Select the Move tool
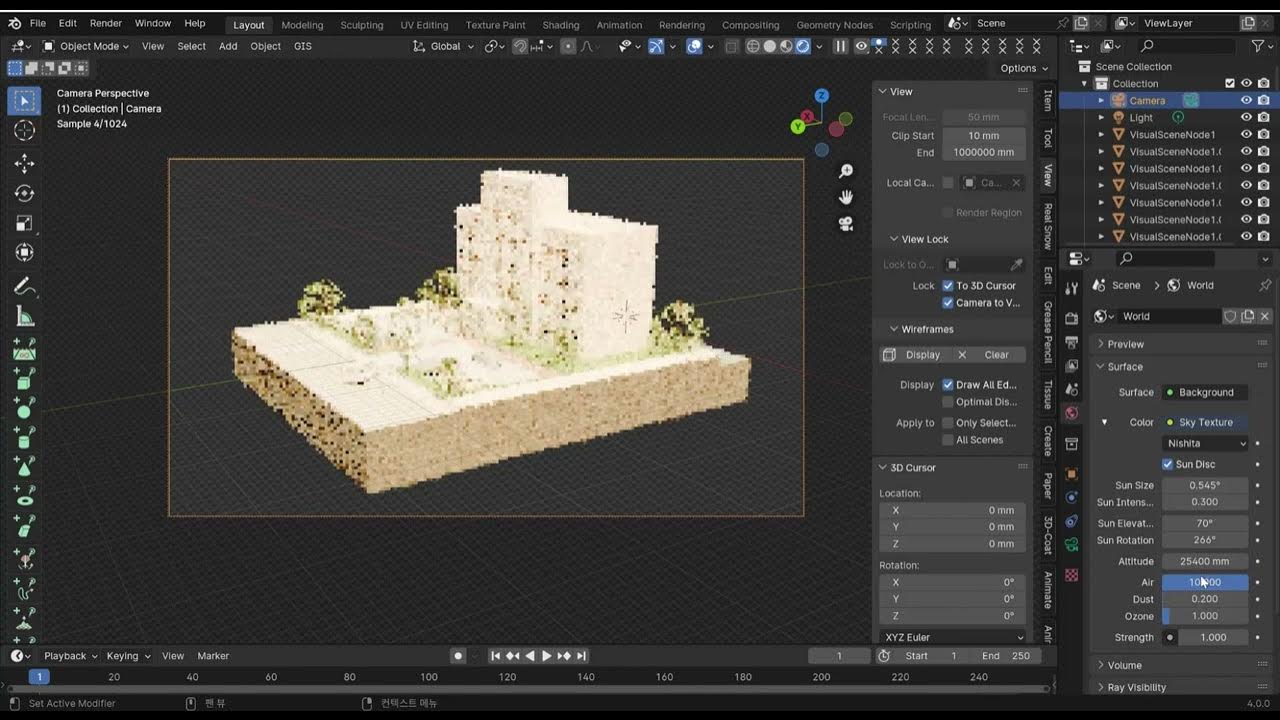This screenshot has width=1280, height=720. (x=24, y=164)
